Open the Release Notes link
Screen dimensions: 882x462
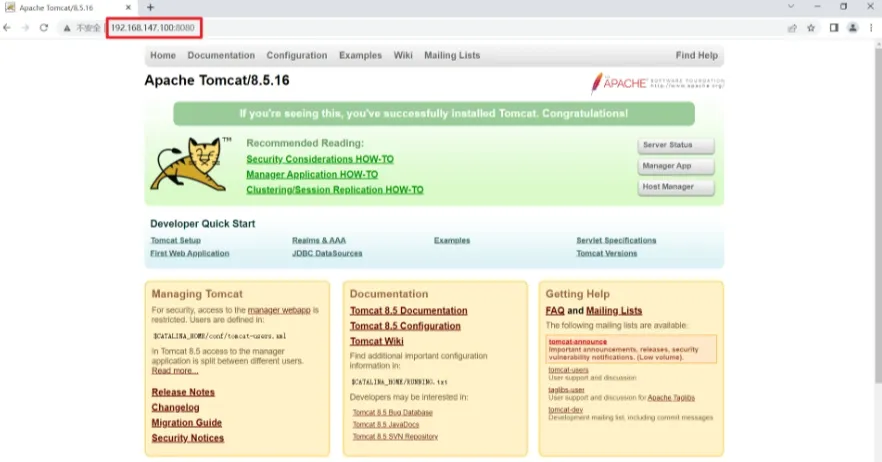point(183,392)
